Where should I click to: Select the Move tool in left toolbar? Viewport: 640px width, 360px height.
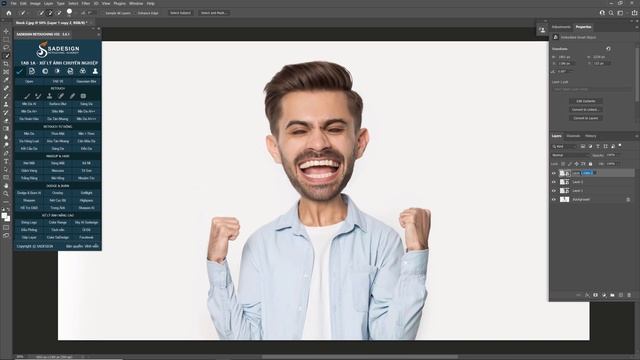(6, 31)
